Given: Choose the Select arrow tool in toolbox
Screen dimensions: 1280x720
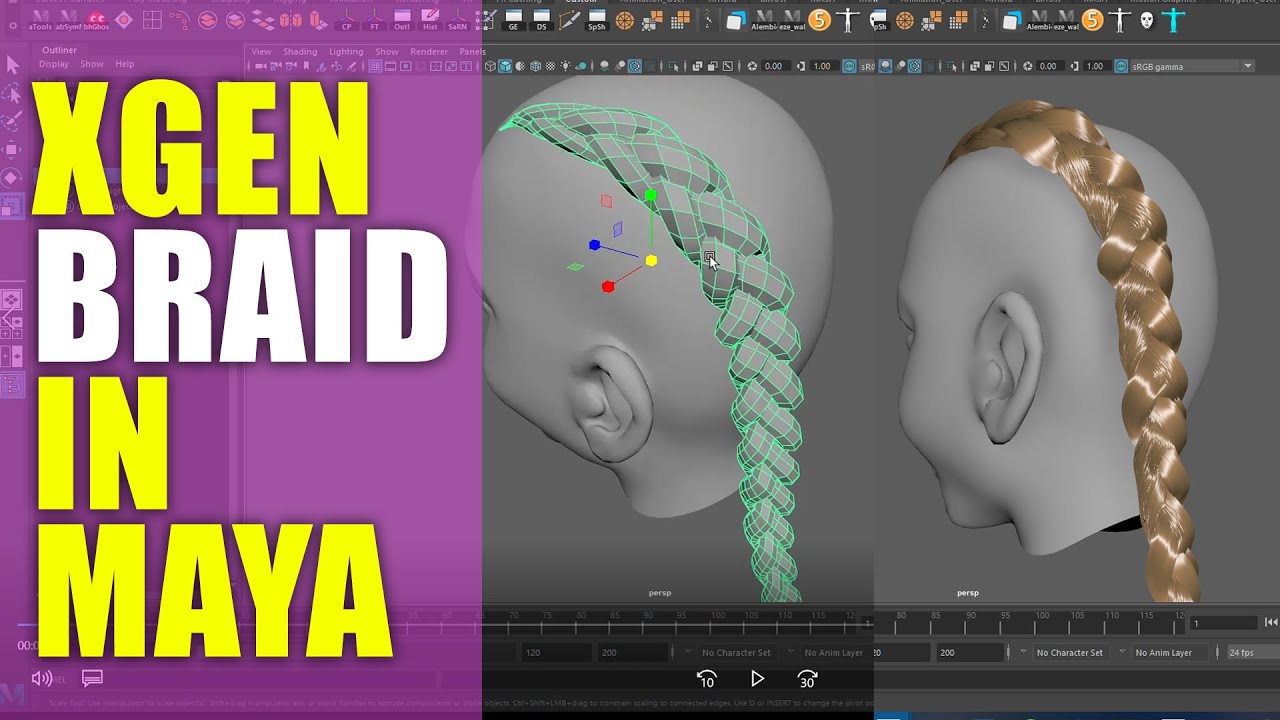Looking at the screenshot, I should coord(12,65).
